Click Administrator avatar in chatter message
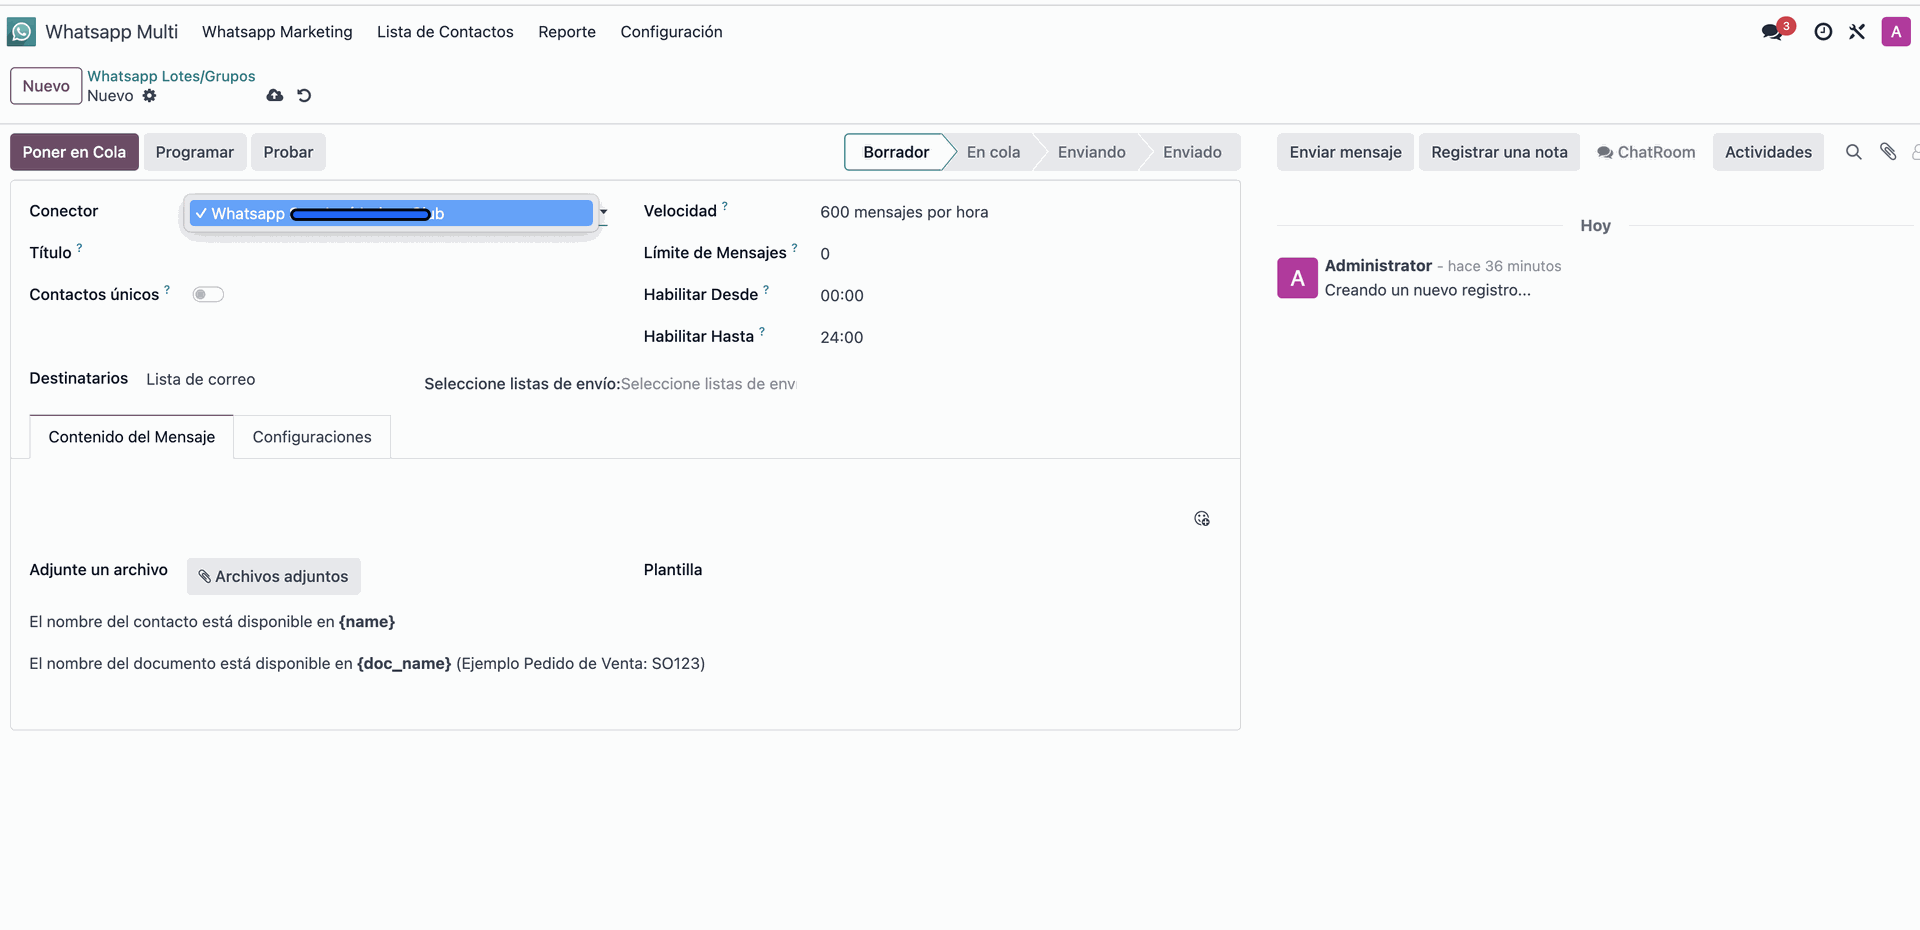This screenshot has height=930, width=1920. tap(1297, 278)
